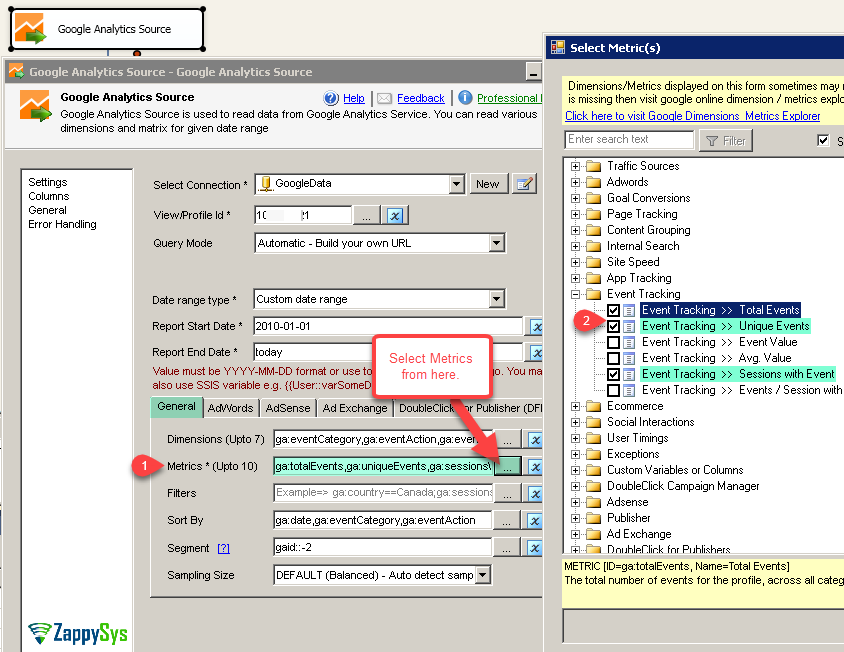
Task: Expand the Traffic Sources tree node
Action: tap(575, 166)
